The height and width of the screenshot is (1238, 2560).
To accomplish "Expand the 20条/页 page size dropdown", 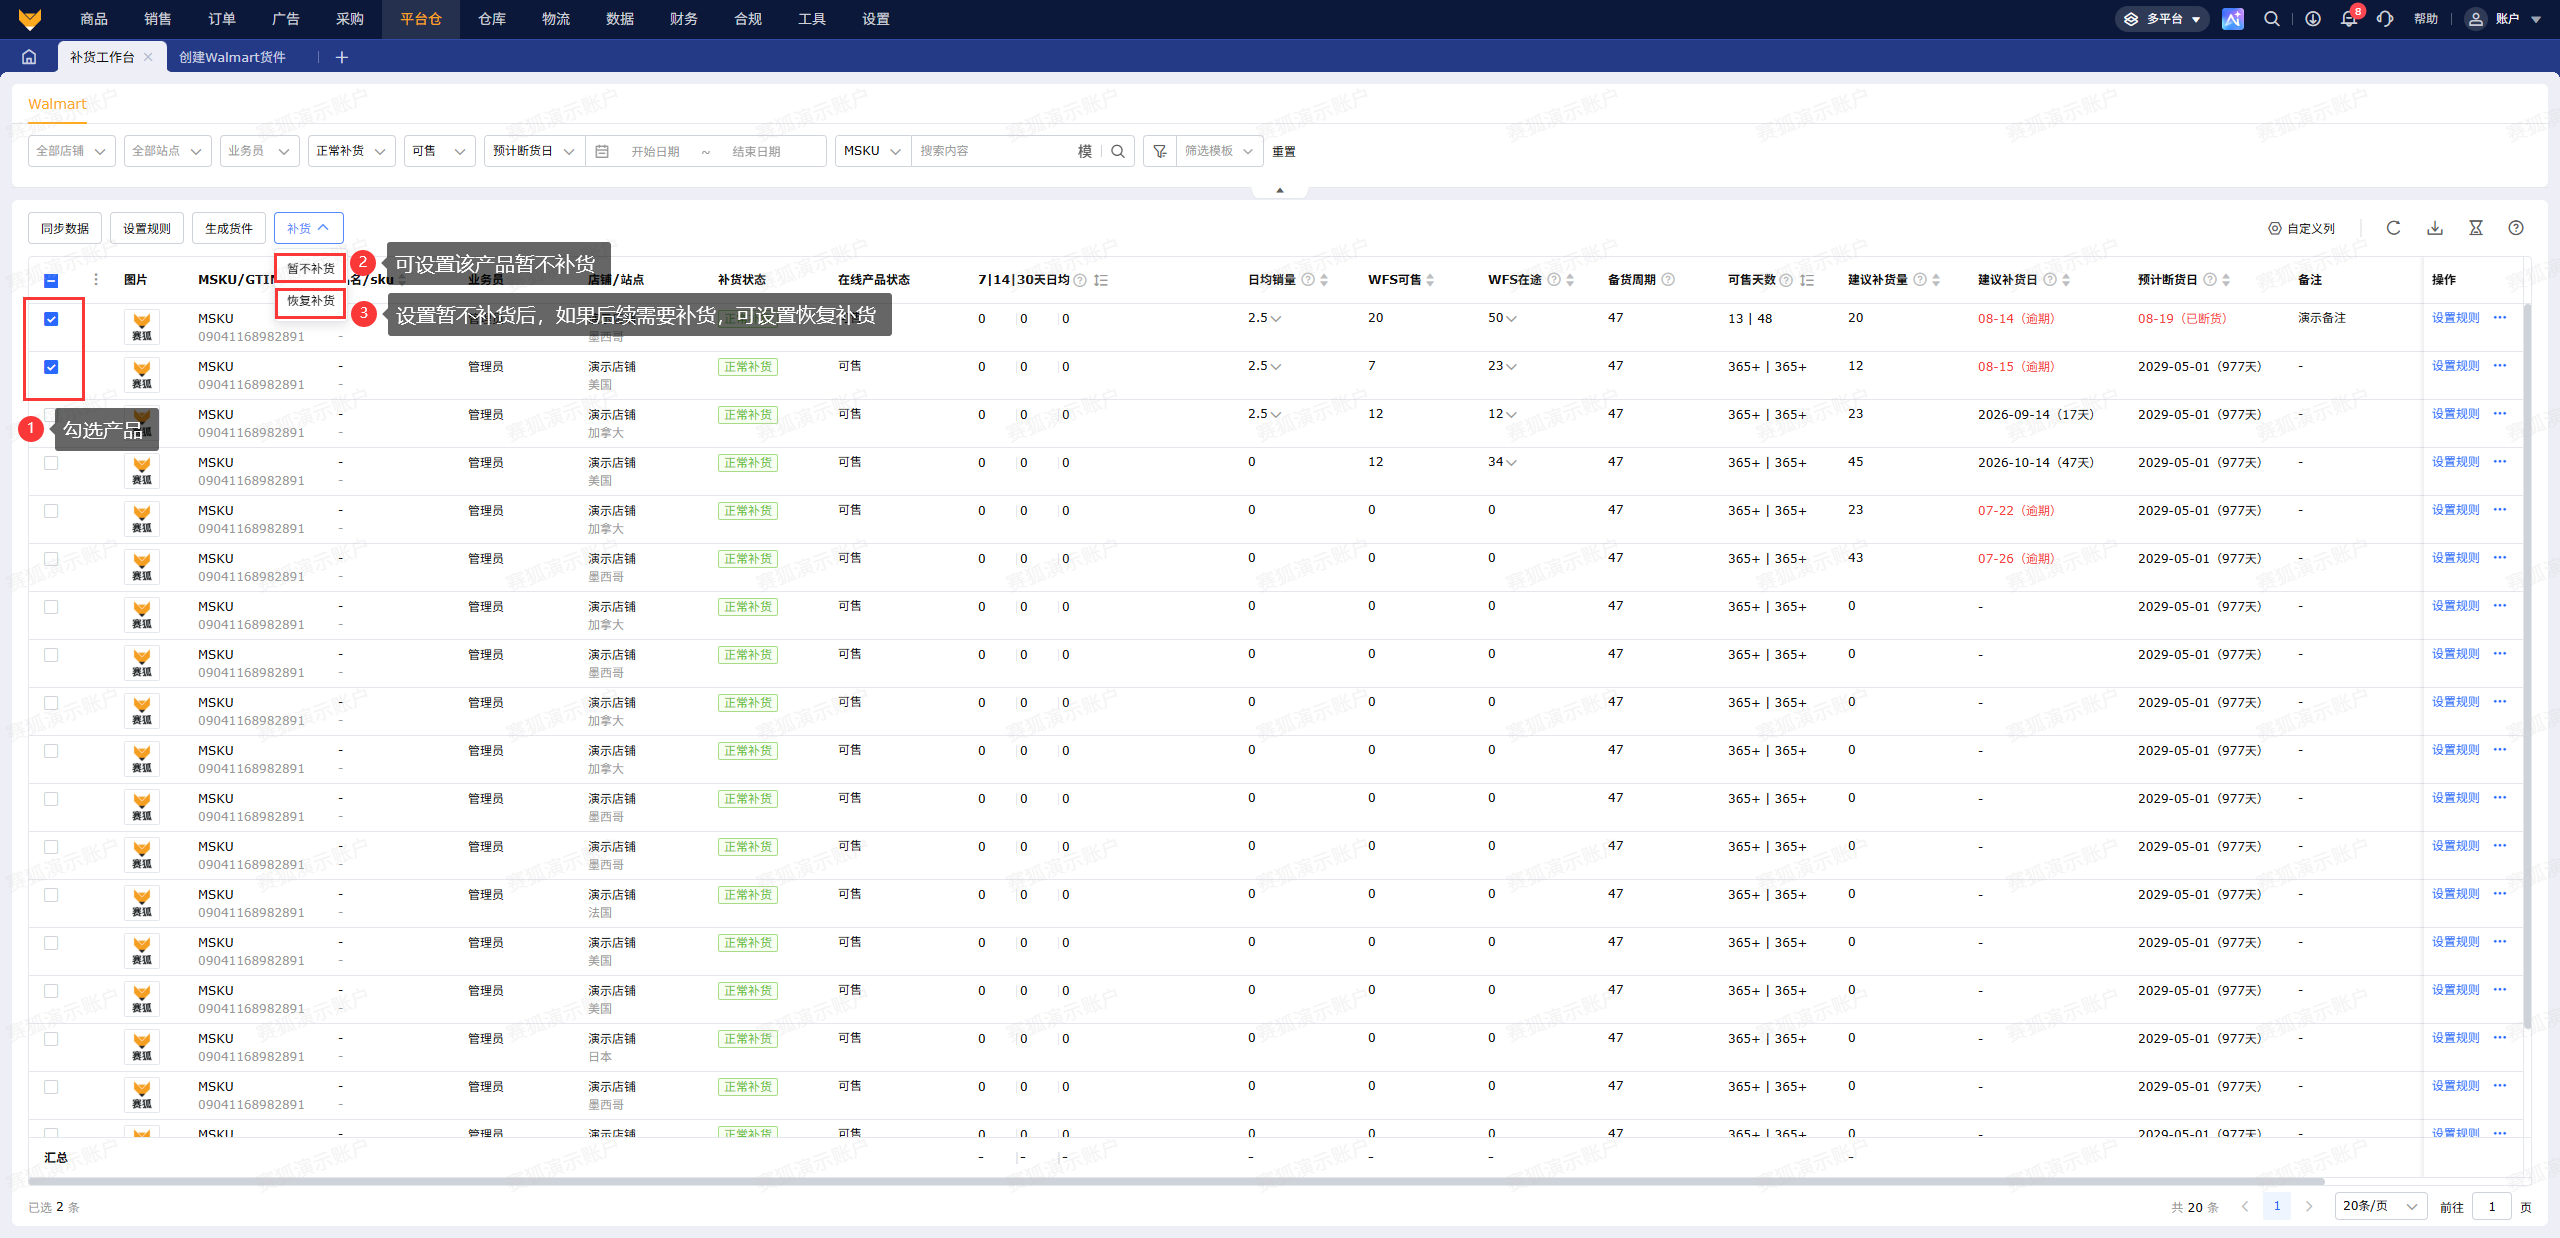I will (2381, 1206).
